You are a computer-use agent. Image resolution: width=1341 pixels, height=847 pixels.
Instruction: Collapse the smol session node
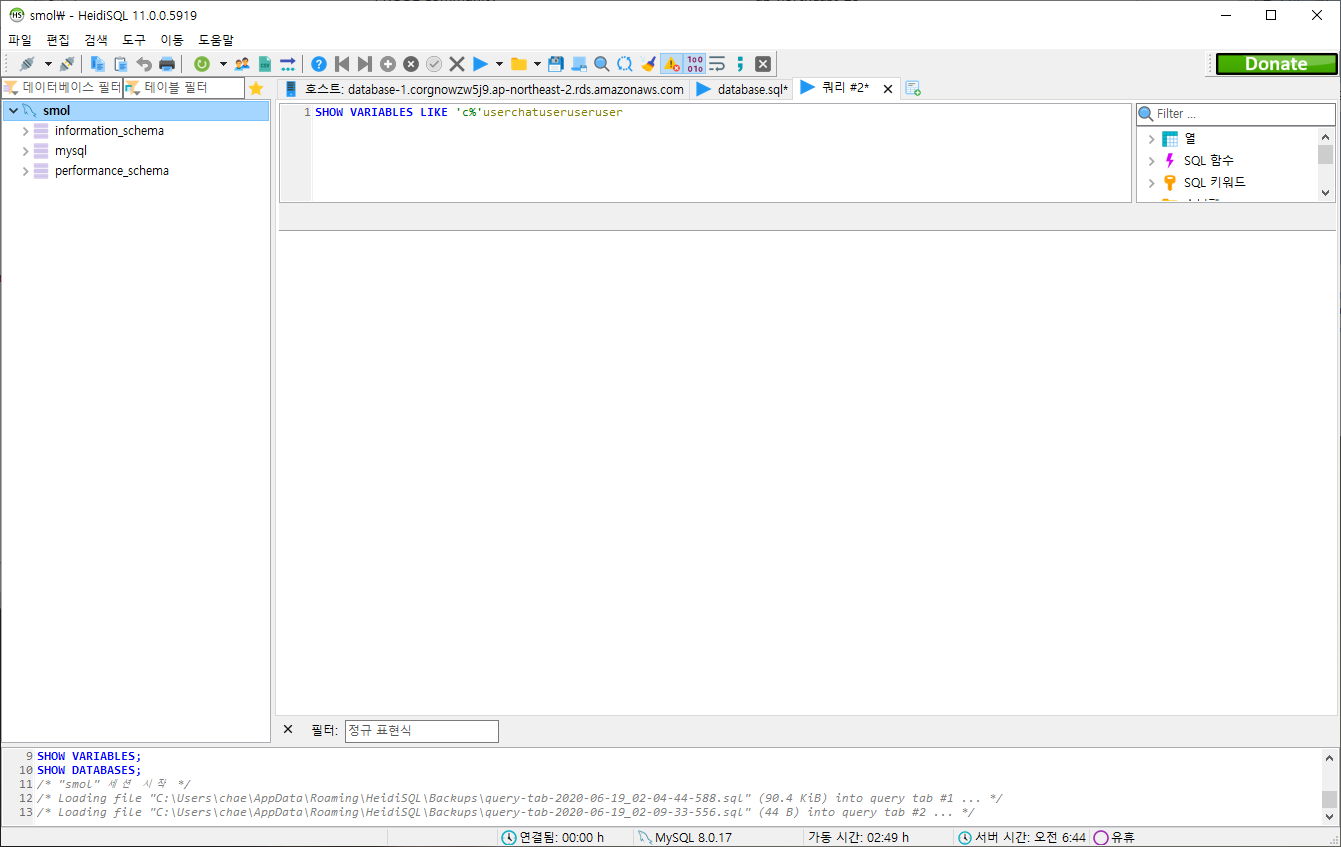[x=12, y=111]
